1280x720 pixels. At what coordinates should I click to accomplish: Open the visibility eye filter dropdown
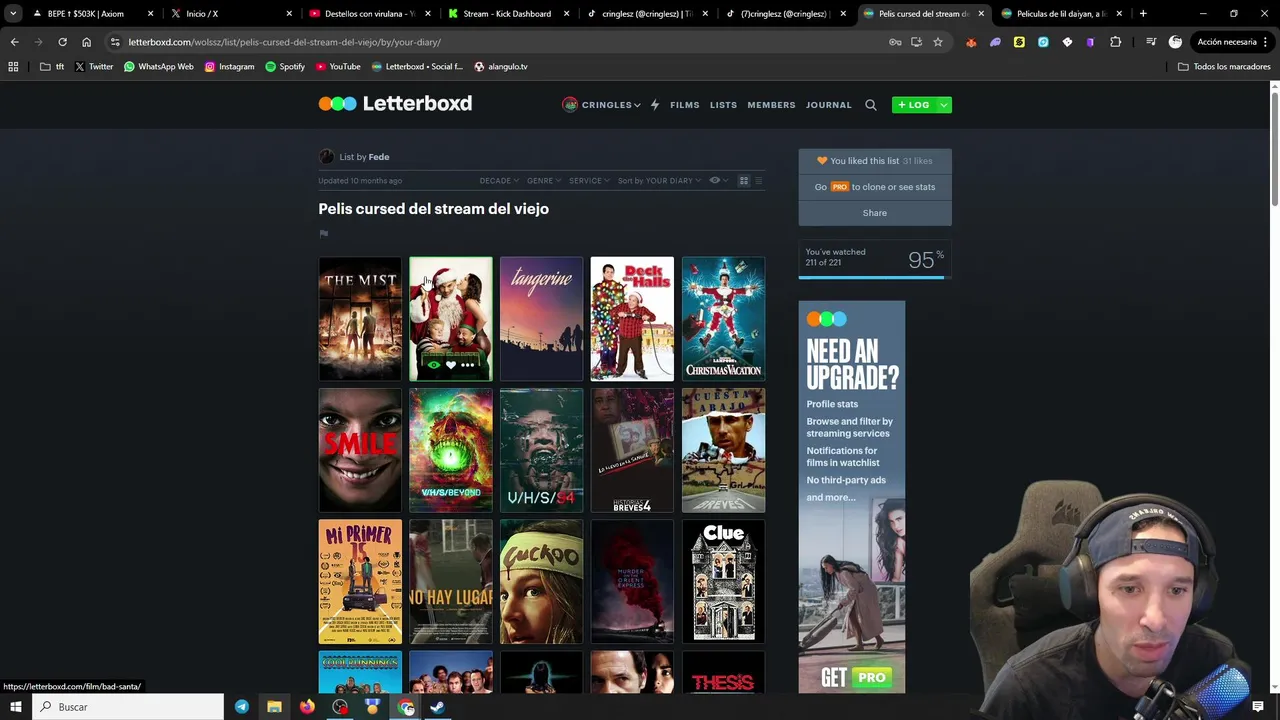[x=717, y=181]
